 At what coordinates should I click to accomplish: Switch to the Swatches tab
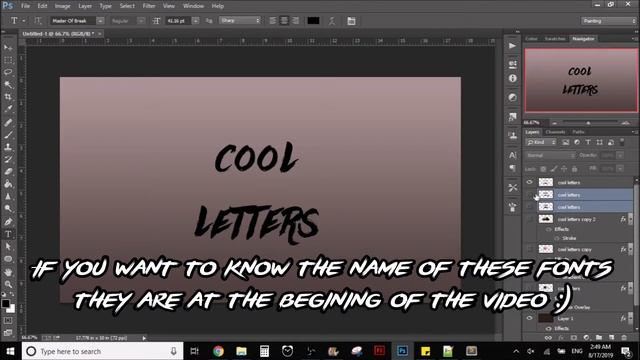[x=555, y=39]
